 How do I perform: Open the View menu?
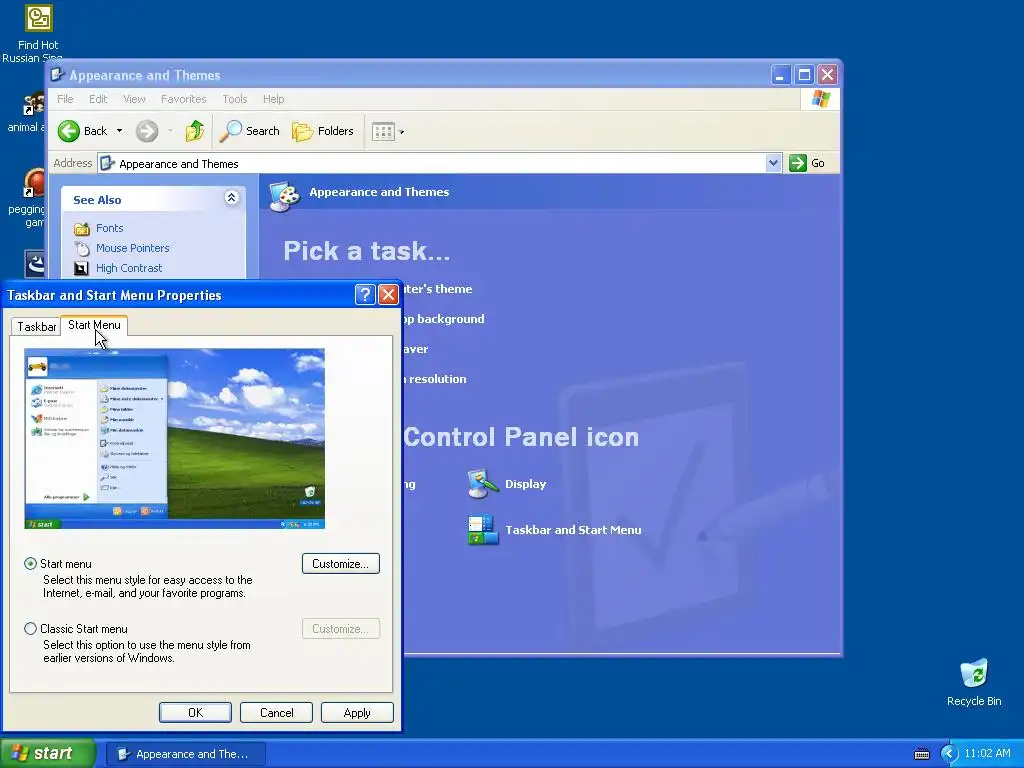click(134, 99)
